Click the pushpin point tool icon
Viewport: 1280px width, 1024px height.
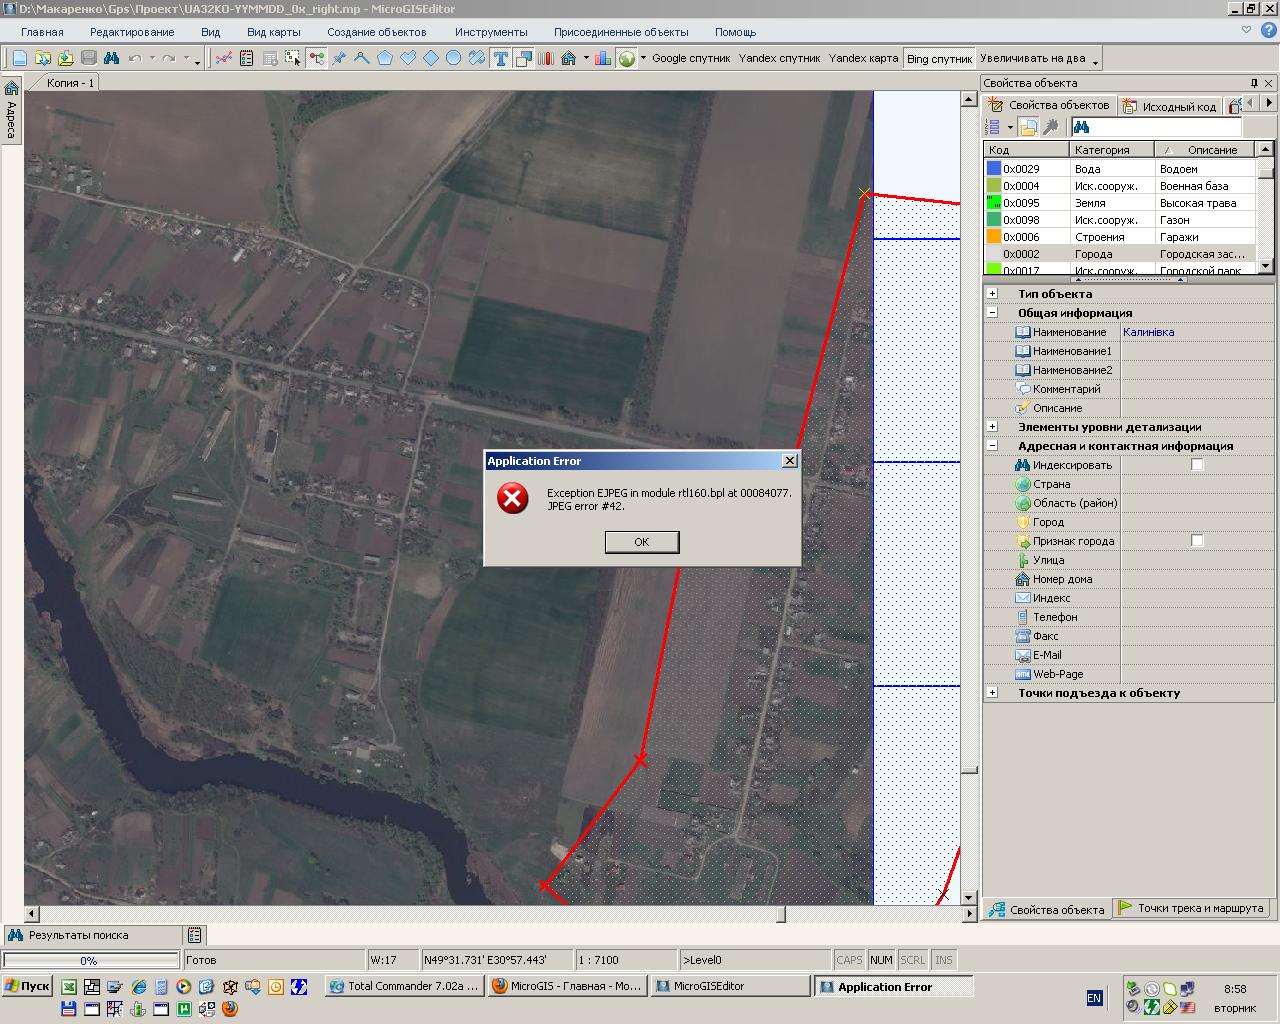[x=339, y=59]
